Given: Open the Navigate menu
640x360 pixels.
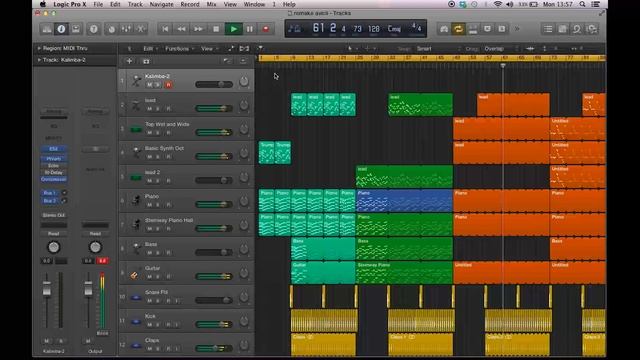Looking at the screenshot, I should tap(162, 4).
